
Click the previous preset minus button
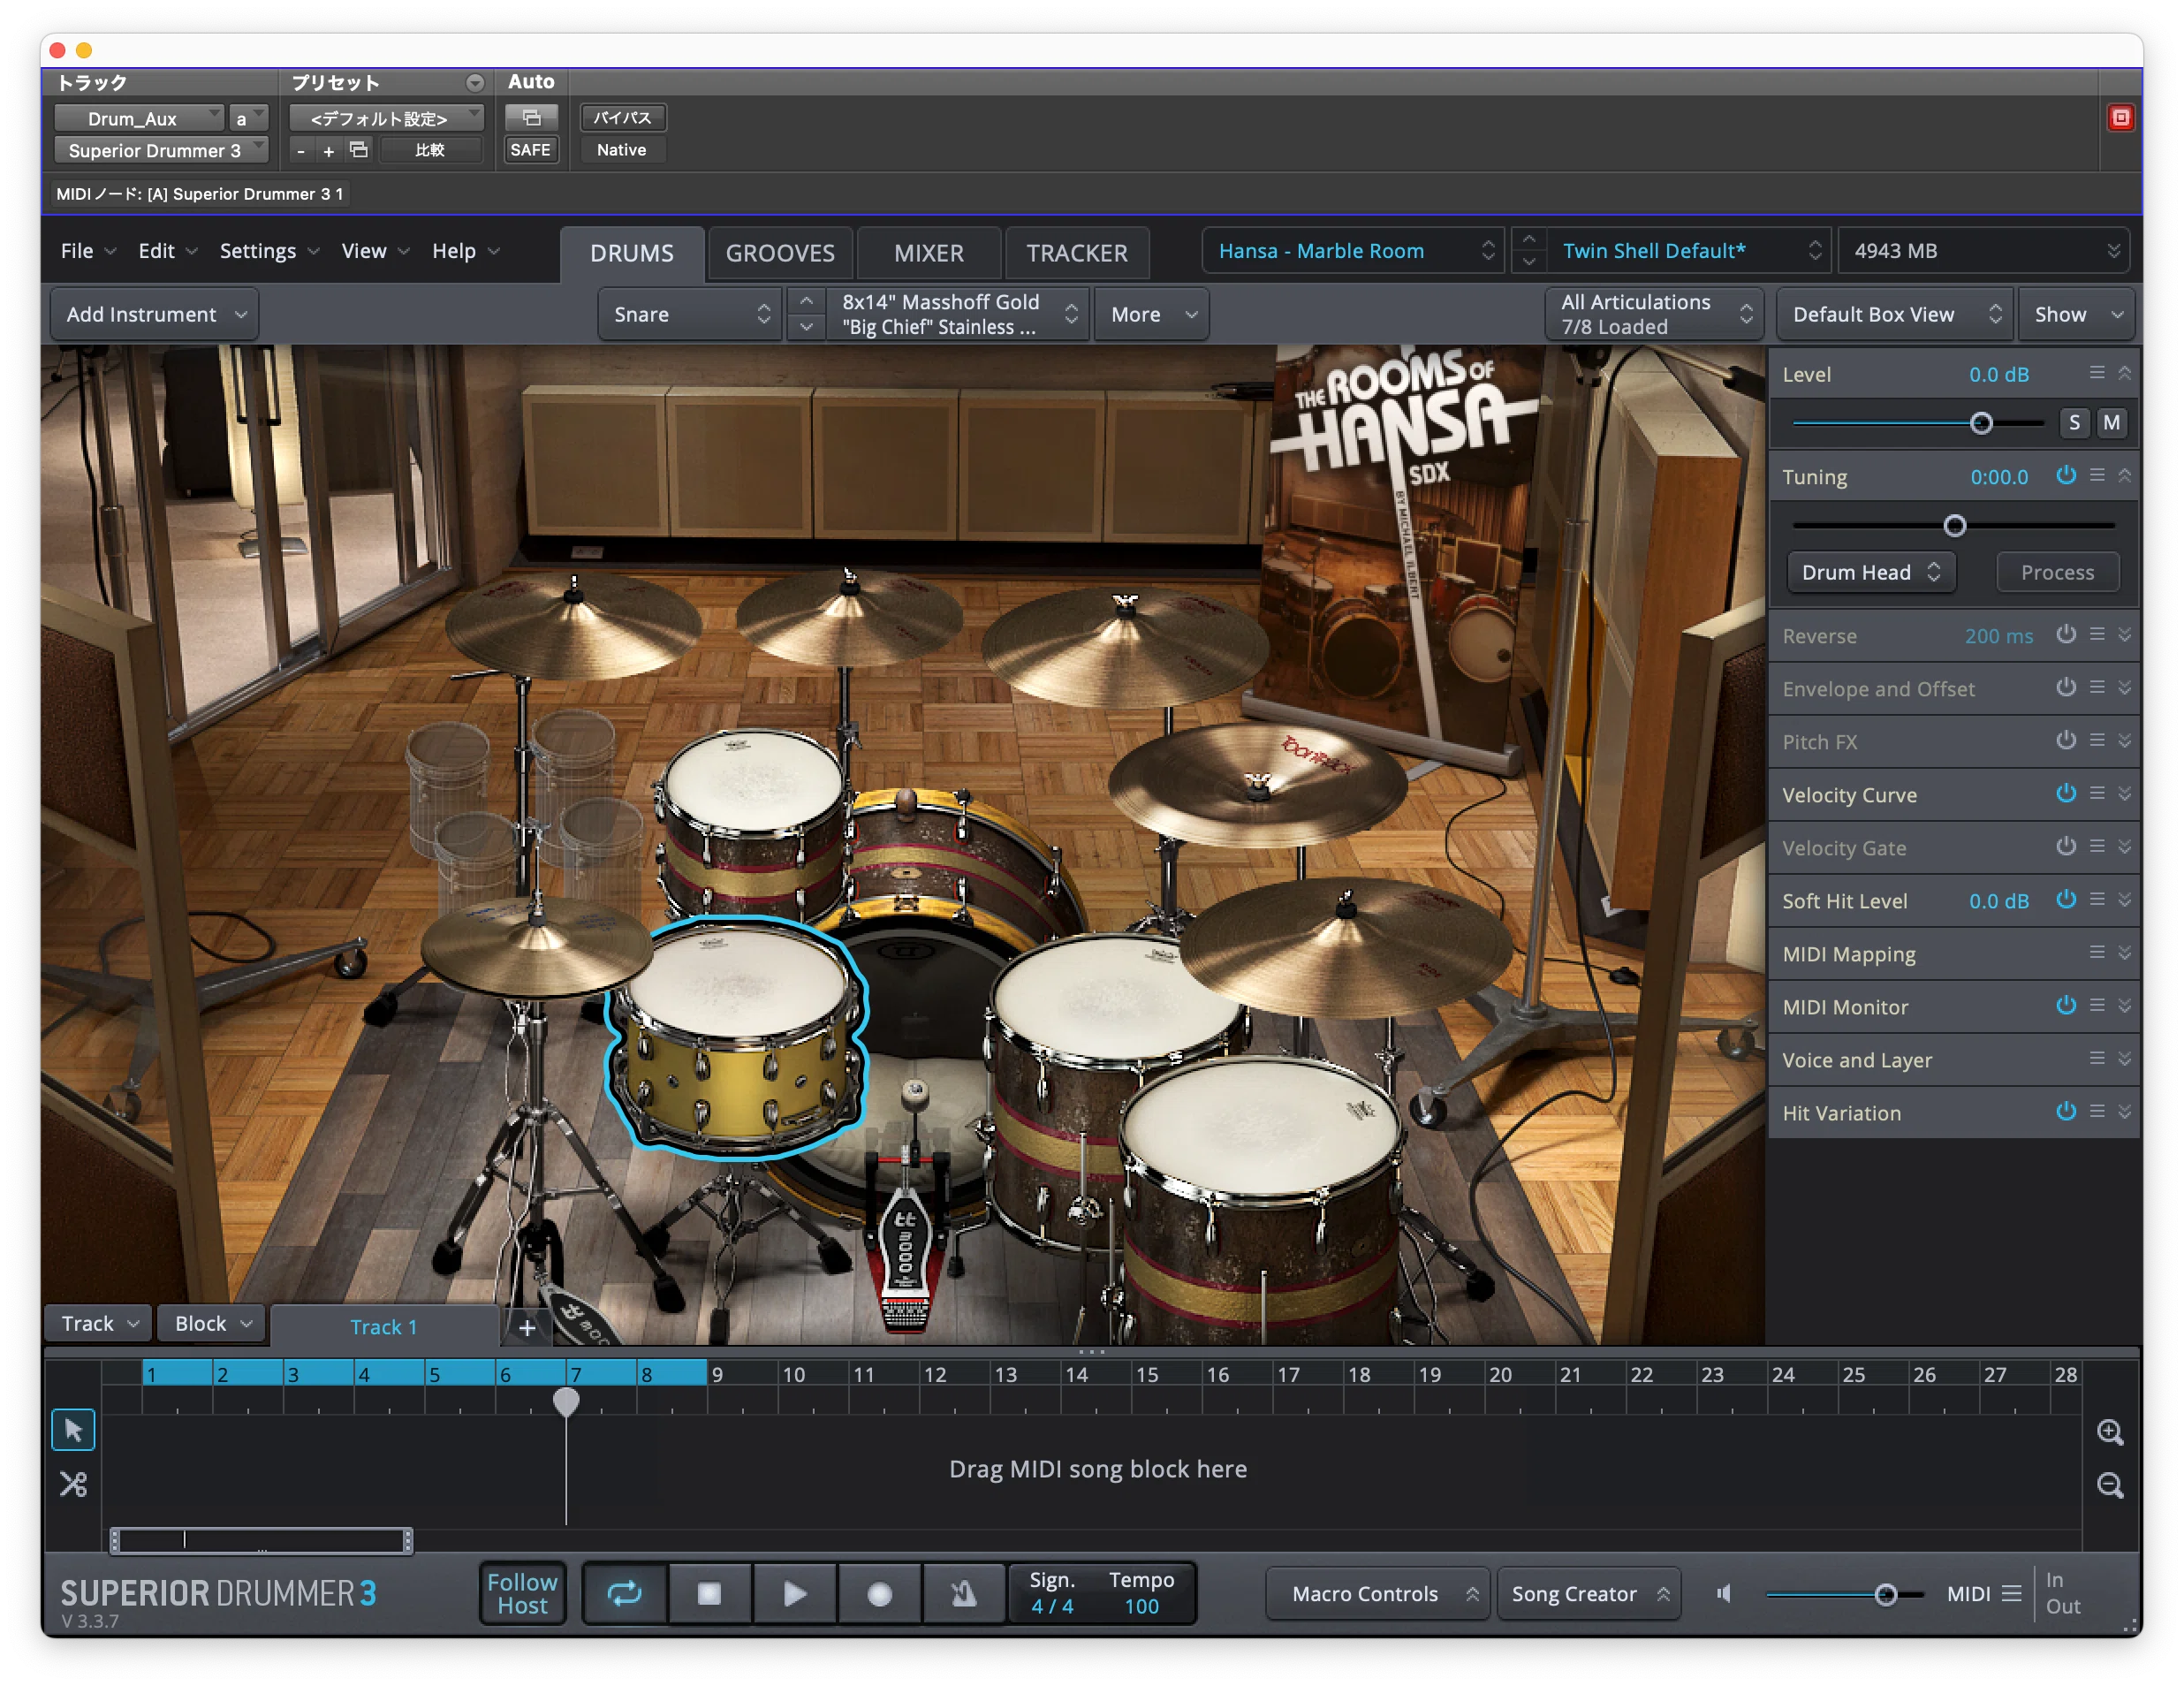(x=300, y=151)
